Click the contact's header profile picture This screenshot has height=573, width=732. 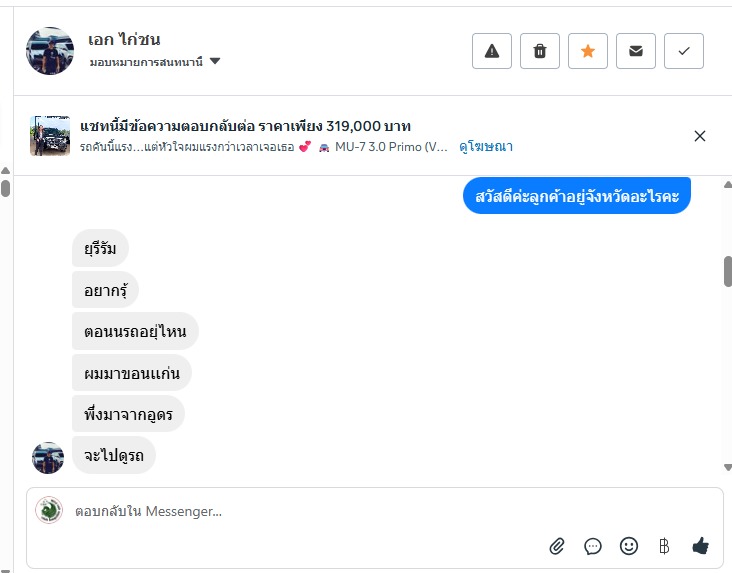tap(50, 51)
